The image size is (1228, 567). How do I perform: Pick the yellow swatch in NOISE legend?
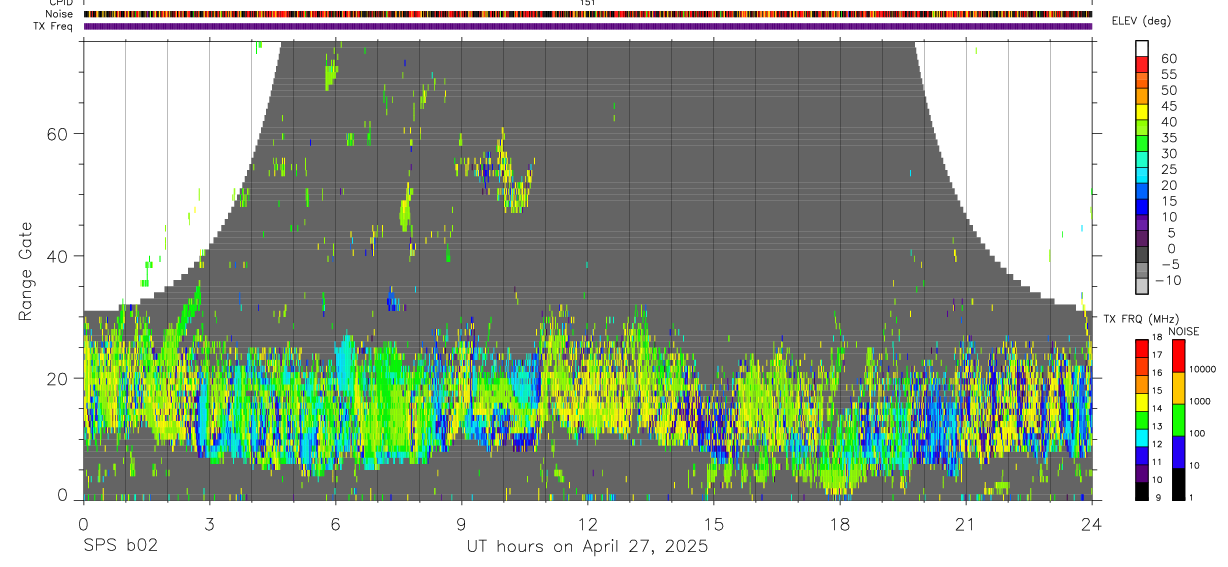tap(1178, 387)
